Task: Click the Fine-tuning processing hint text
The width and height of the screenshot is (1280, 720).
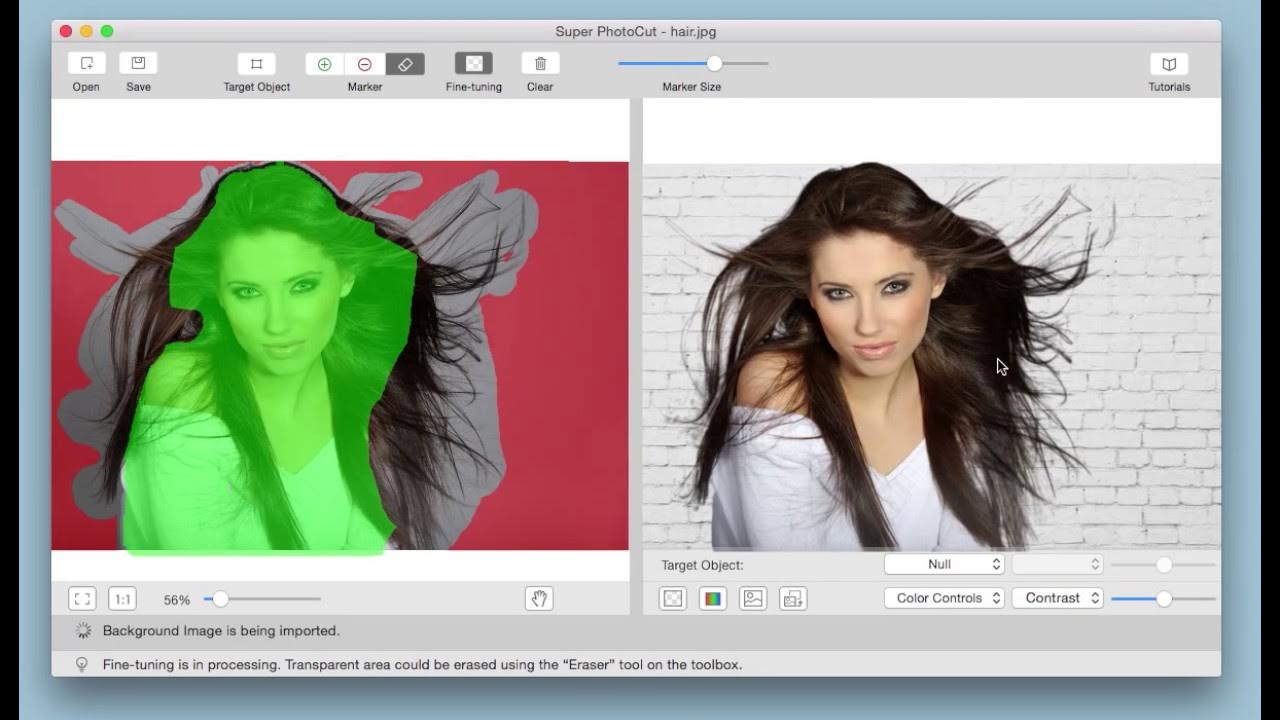Action: click(422, 664)
